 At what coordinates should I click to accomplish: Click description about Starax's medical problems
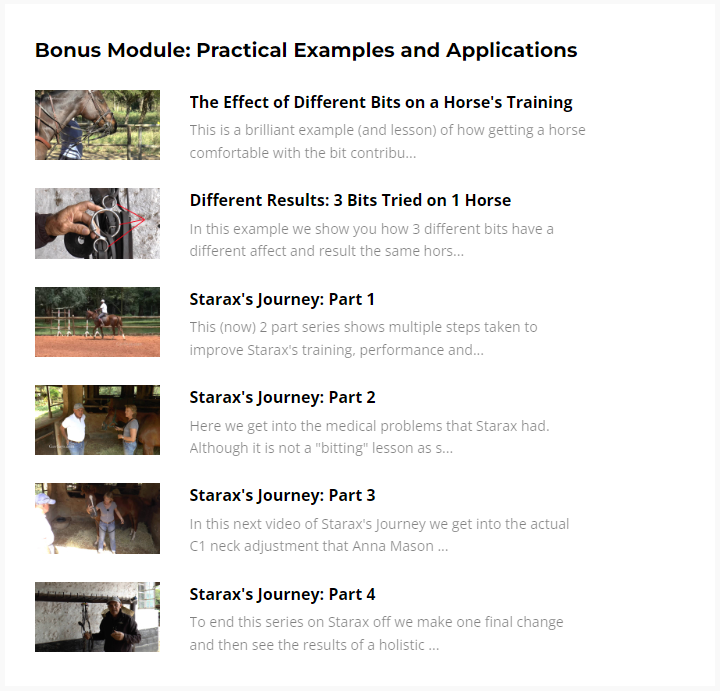click(x=369, y=426)
